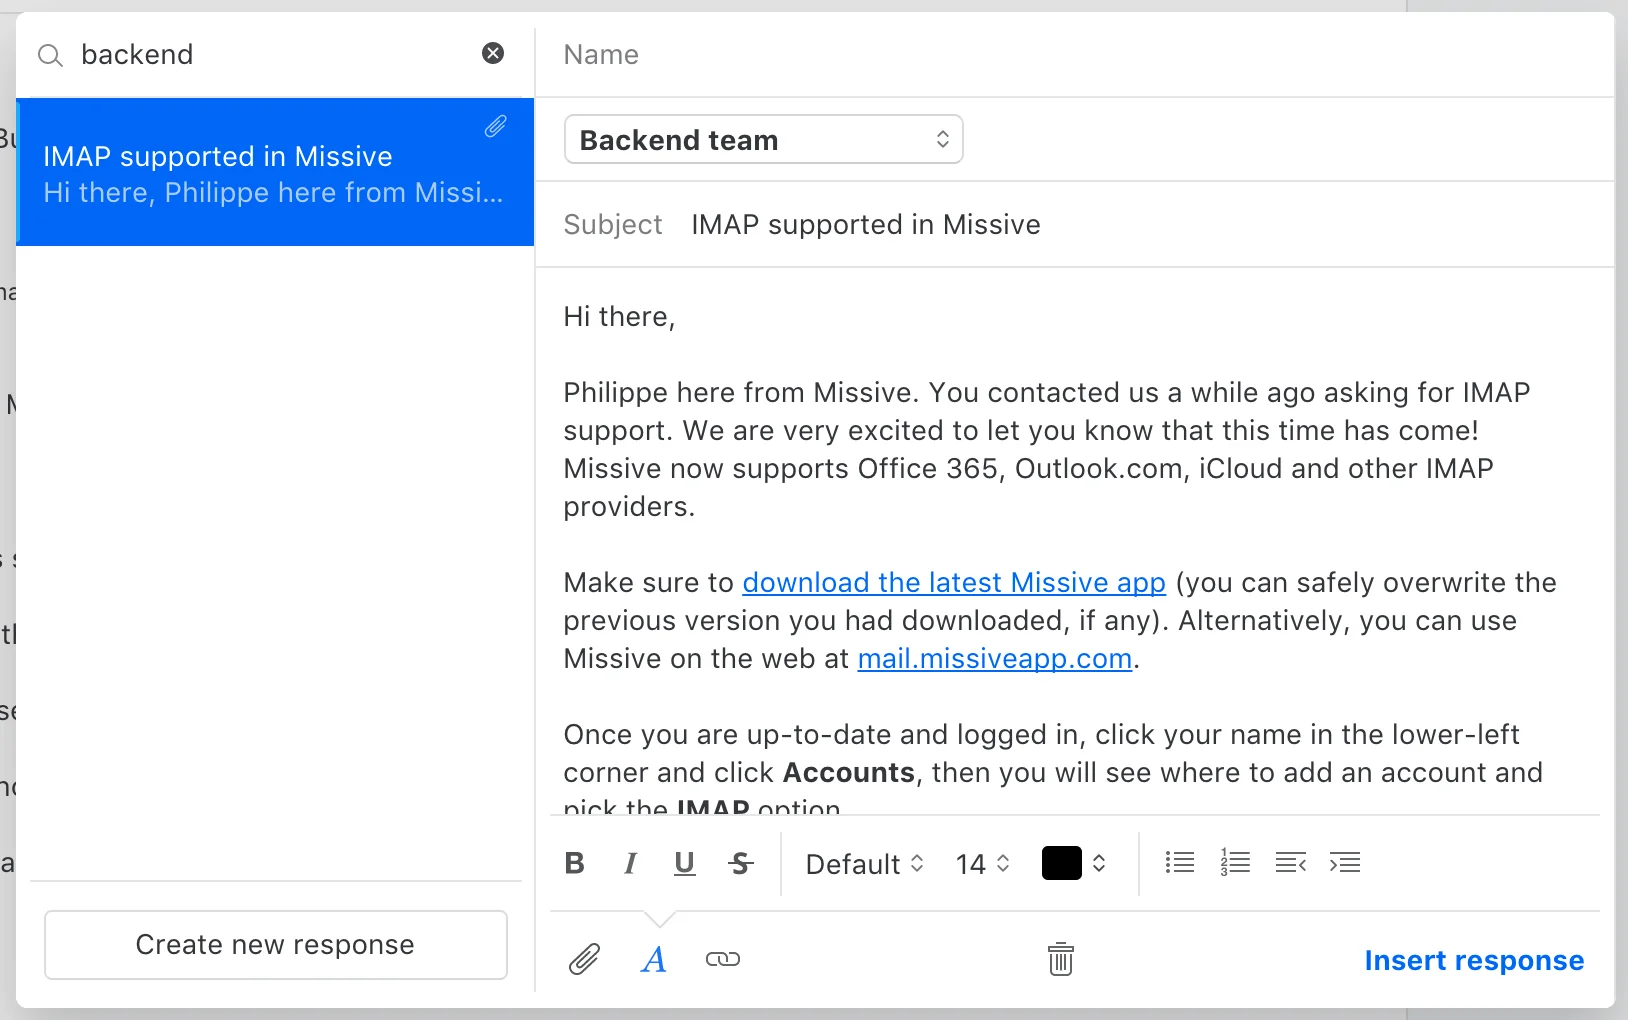Viewport: 1628px width, 1020px height.
Task: Click the Hi there, greeting line
Action: pyautogui.click(x=619, y=317)
